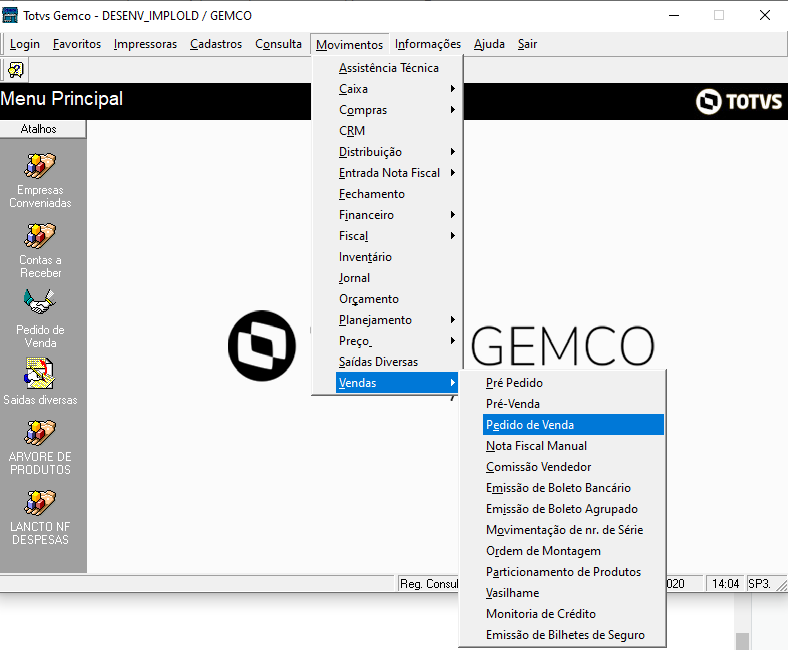Viewport: 788px width, 650px height.
Task: Open the LANCTO NF DESPESAS shortcut icon
Action: [x=40, y=503]
